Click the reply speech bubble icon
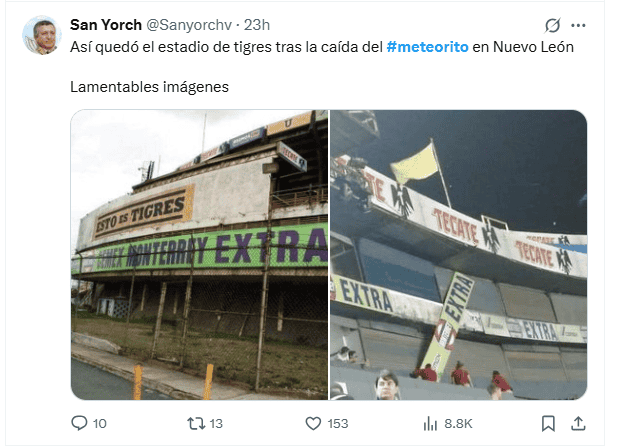The width and height of the screenshot is (622, 446). tap(79, 423)
